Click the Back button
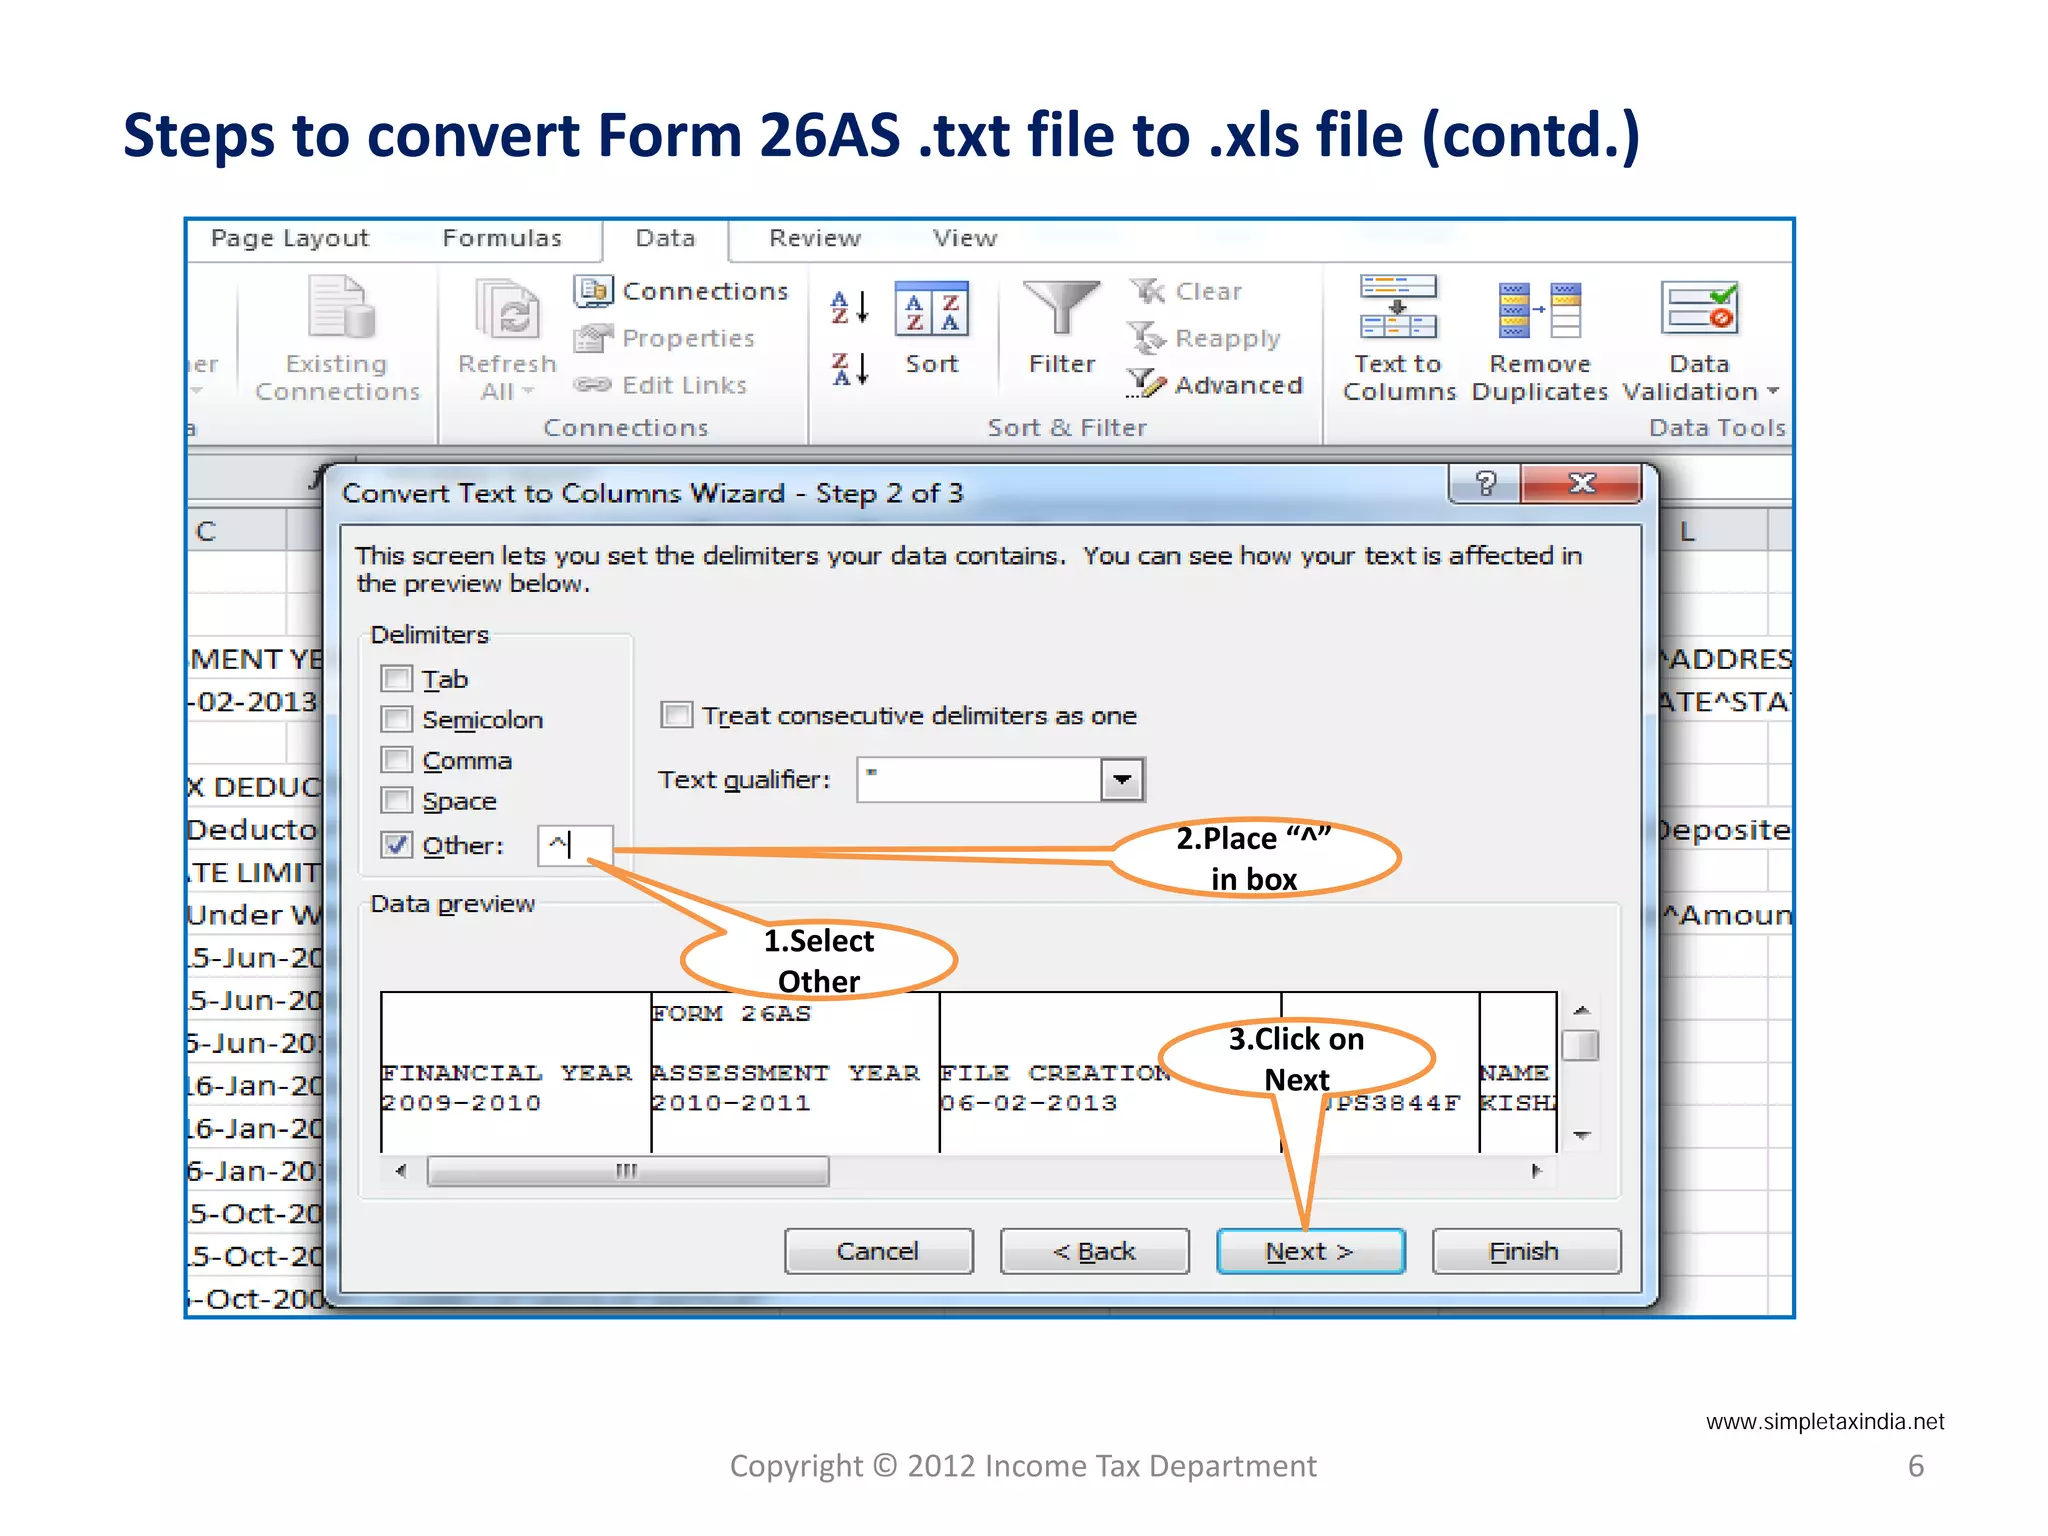This screenshot has height=1536, width=2048. tap(1094, 1251)
